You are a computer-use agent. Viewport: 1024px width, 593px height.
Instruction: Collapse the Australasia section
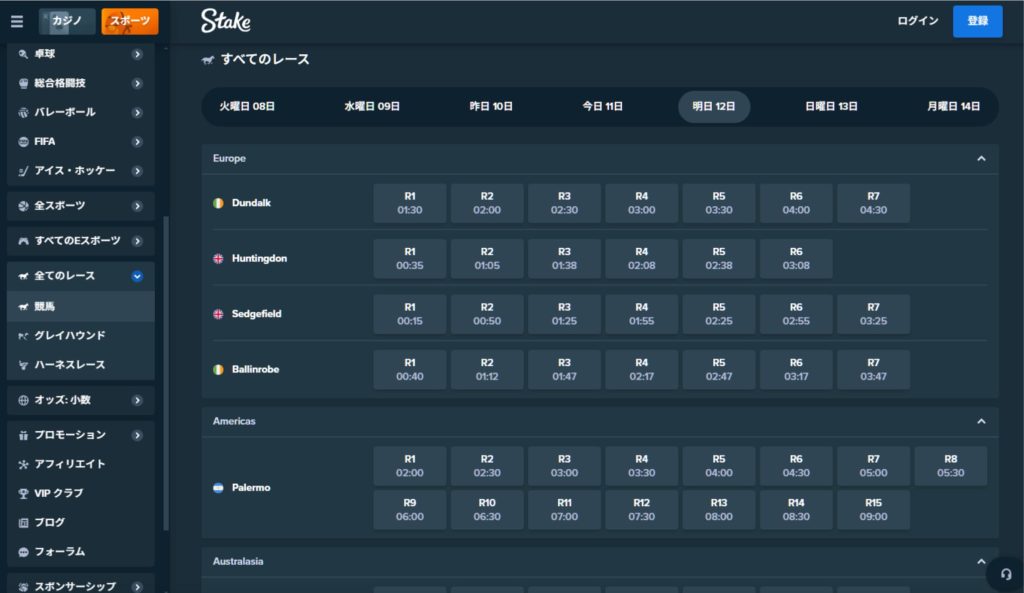pos(981,562)
